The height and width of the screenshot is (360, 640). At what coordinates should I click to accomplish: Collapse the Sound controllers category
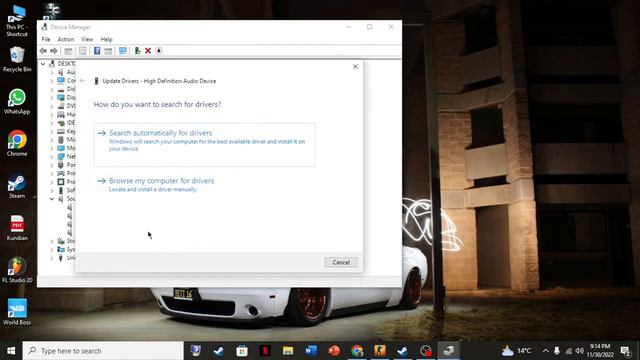52,199
